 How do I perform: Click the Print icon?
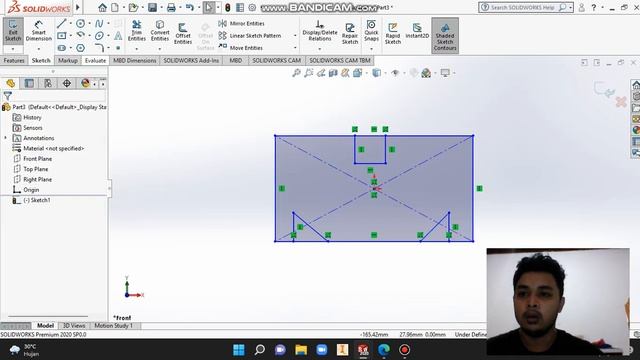click(171, 7)
